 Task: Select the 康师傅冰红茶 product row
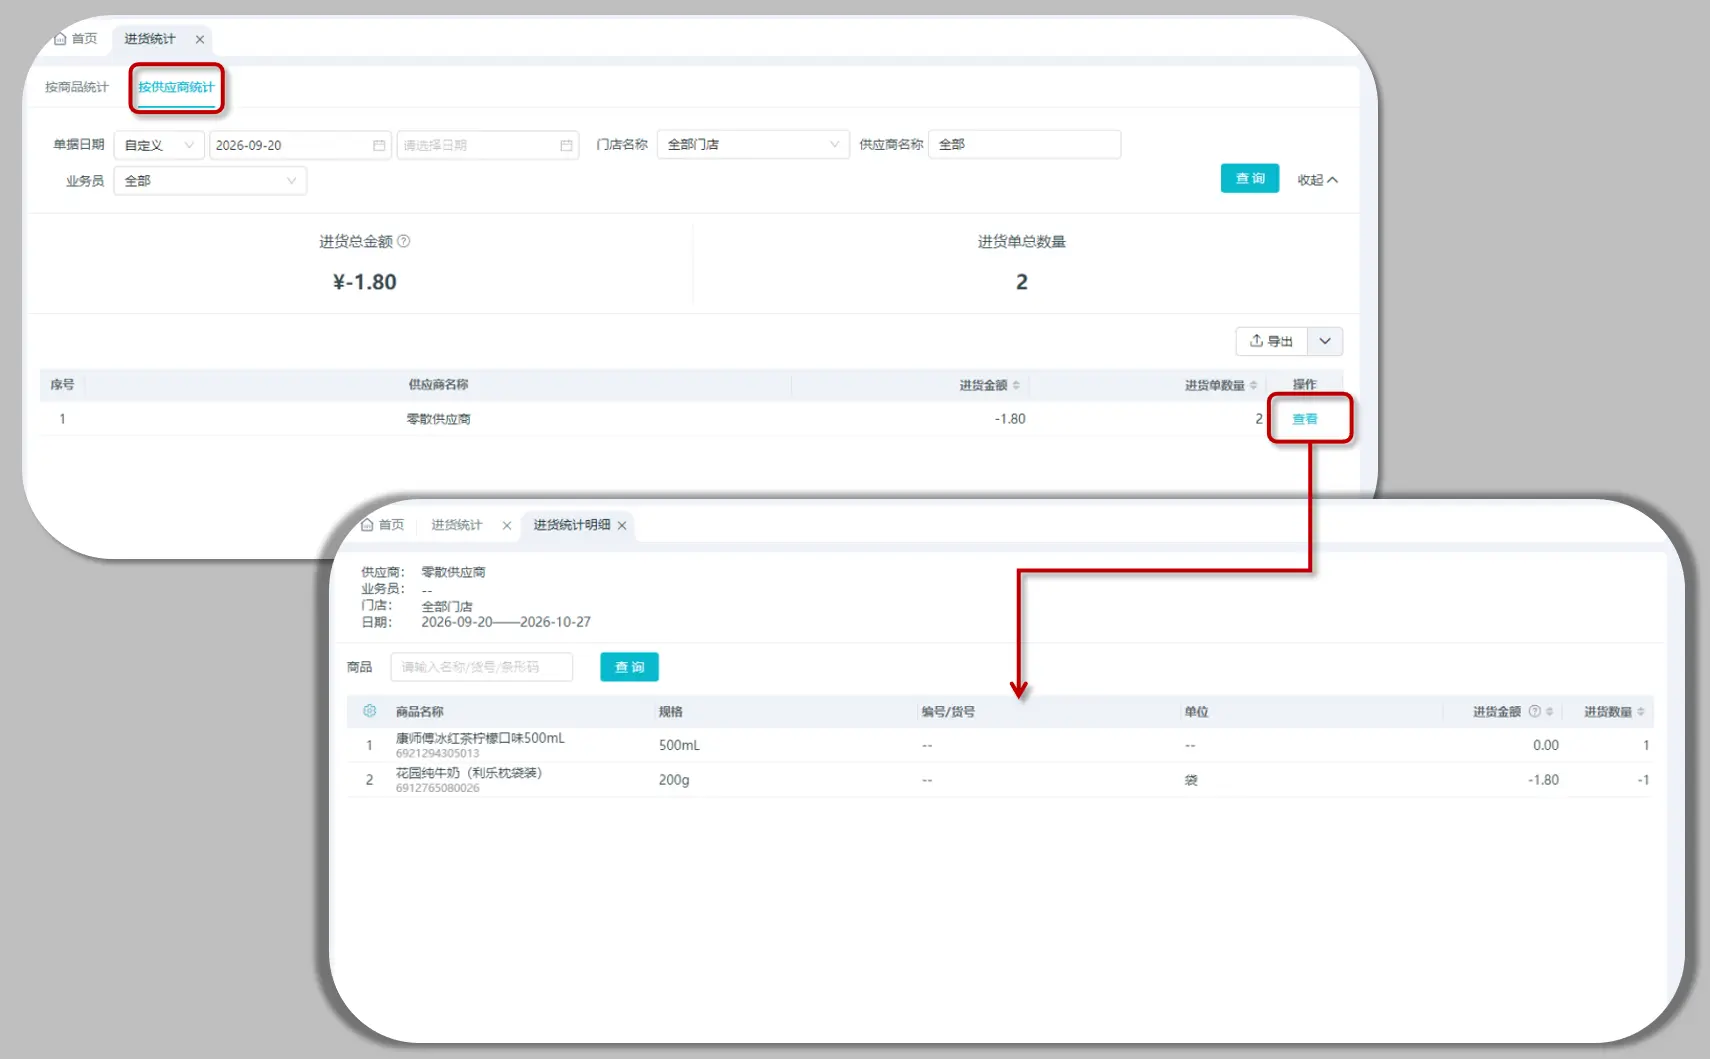(x=1000, y=745)
